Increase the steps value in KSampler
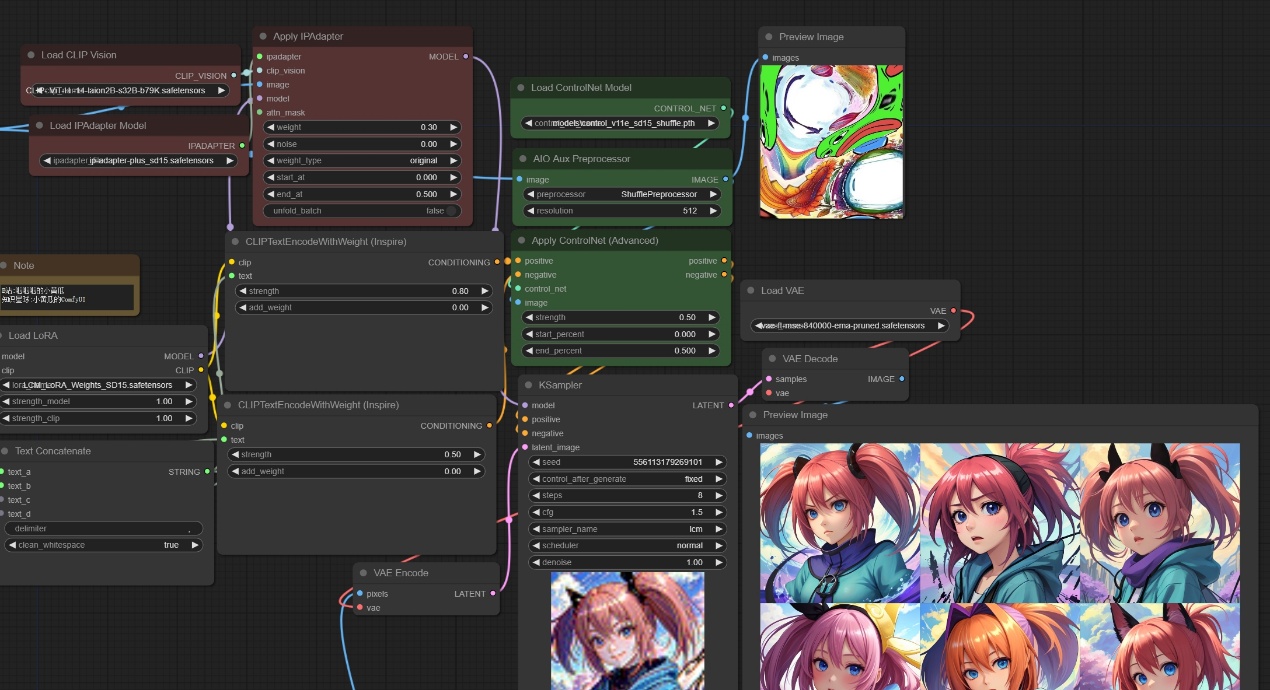This screenshot has height=690, width=1270. (x=718, y=496)
